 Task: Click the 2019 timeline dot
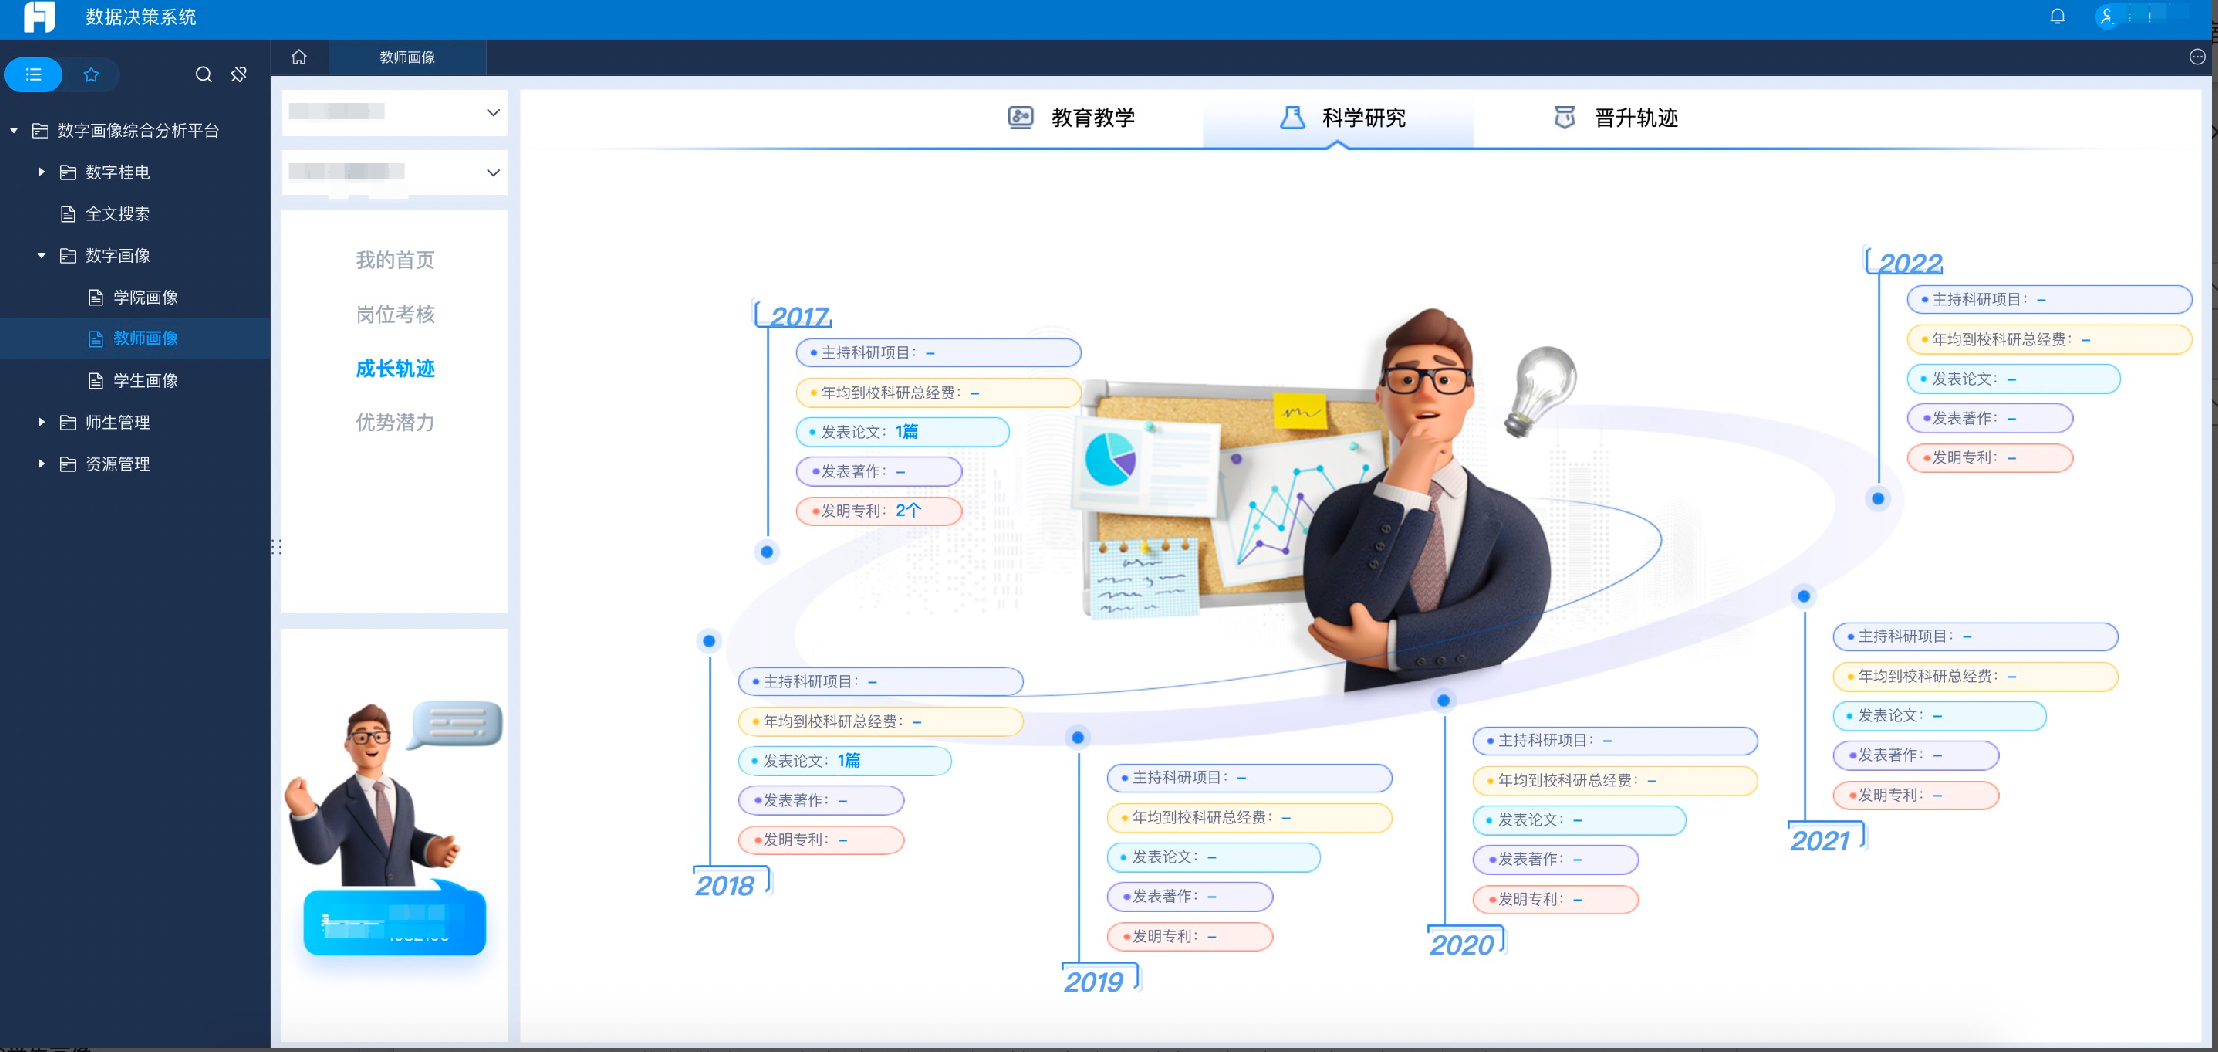pyautogui.click(x=1078, y=737)
